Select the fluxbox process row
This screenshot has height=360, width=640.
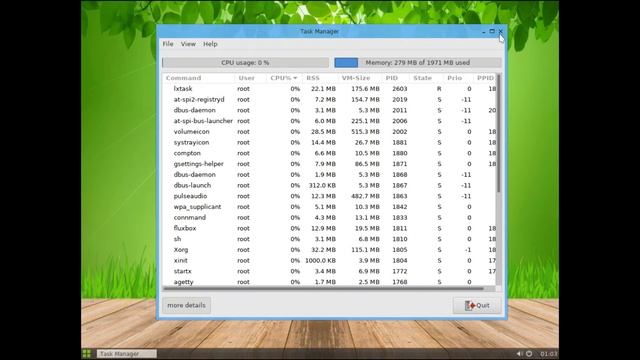coord(329,228)
